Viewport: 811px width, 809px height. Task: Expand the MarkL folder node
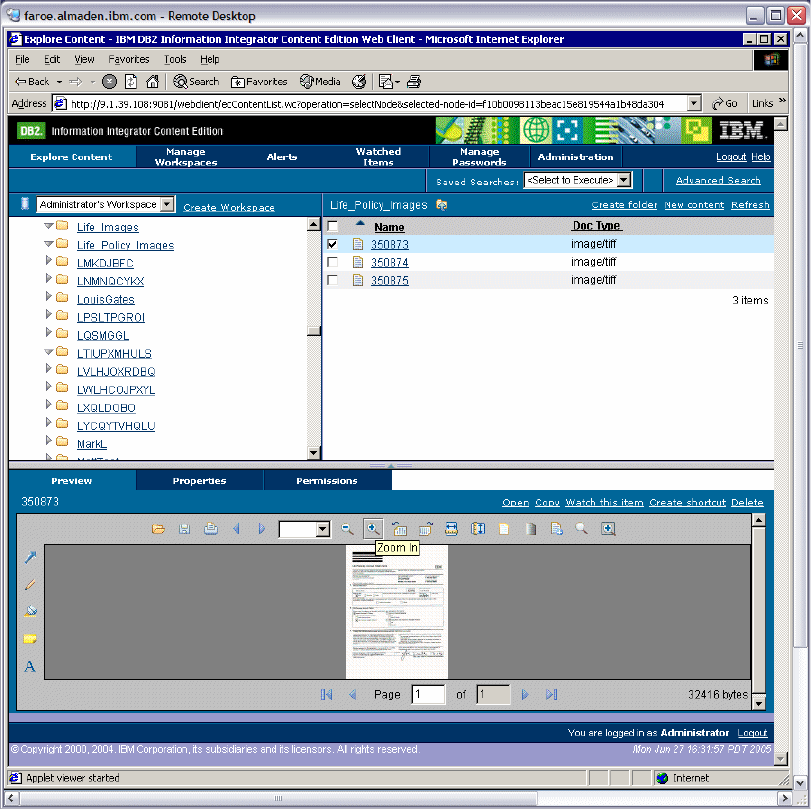pyautogui.click(x=49, y=441)
